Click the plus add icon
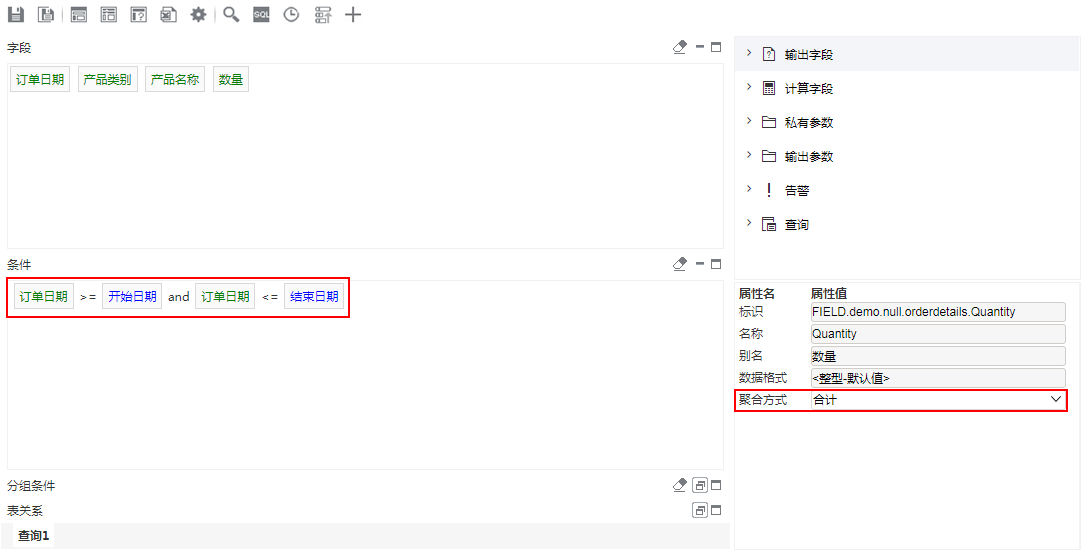 tap(353, 15)
